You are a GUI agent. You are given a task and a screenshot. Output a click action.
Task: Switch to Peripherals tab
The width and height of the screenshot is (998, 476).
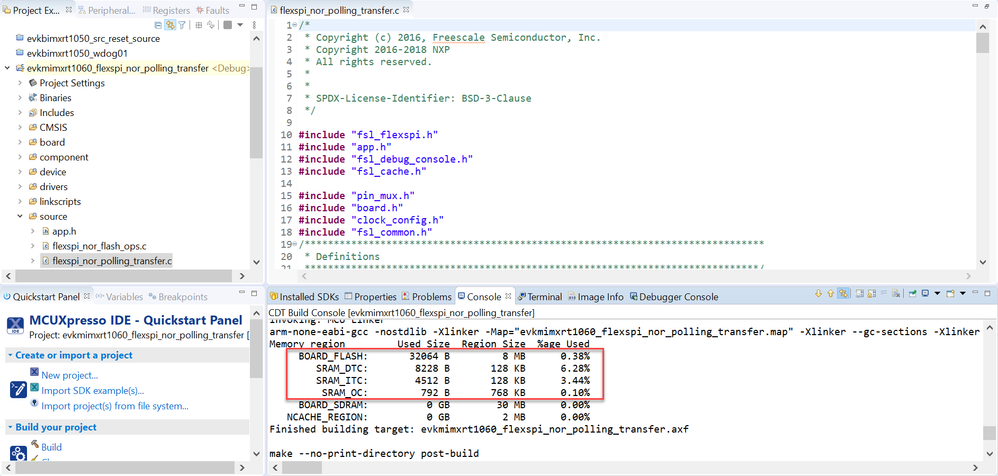coord(106,10)
